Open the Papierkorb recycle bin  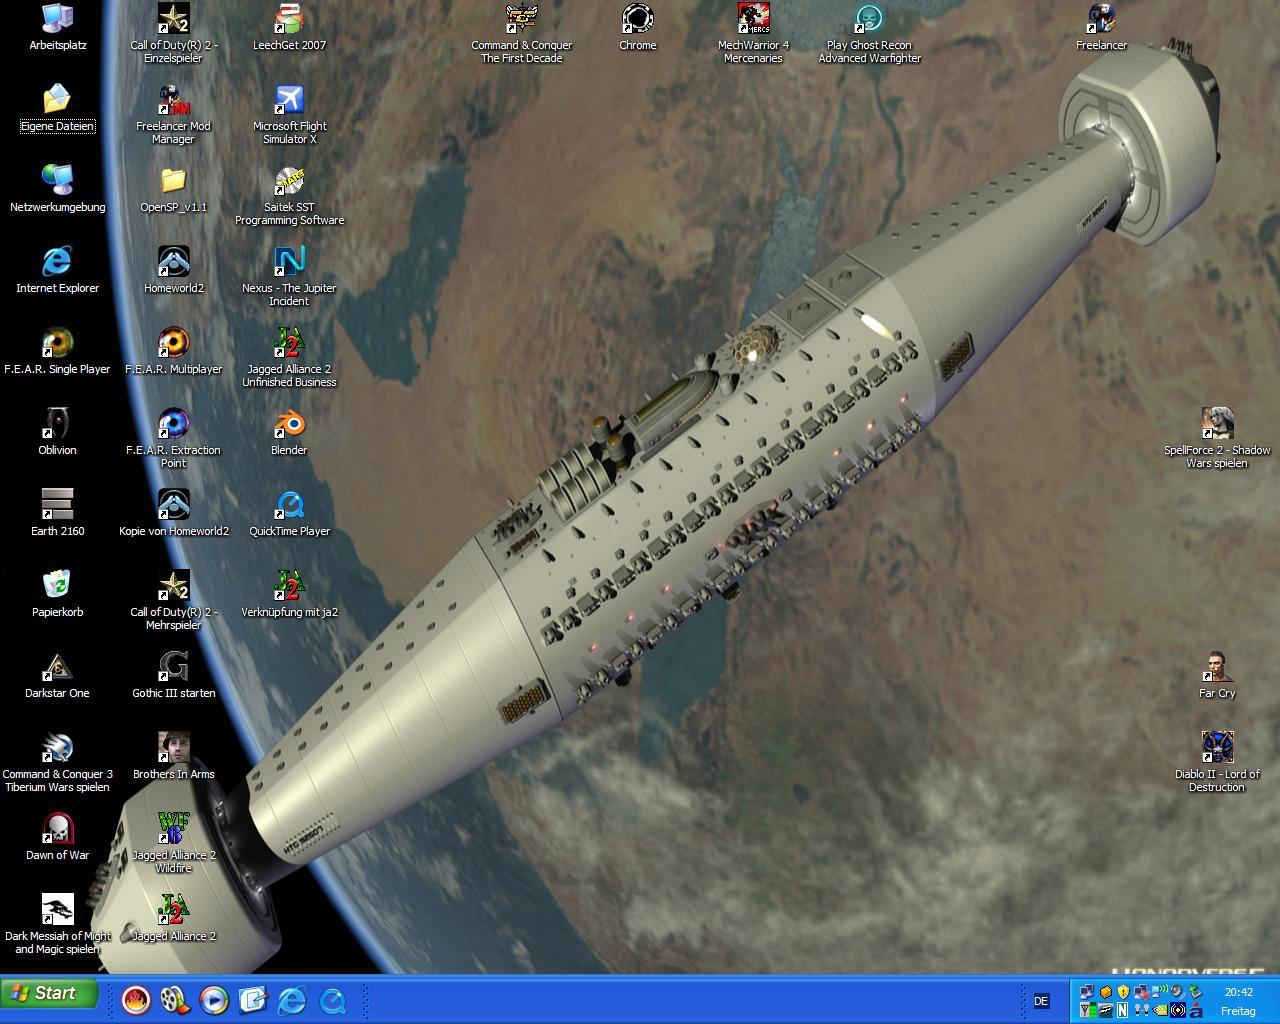[57, 587]
